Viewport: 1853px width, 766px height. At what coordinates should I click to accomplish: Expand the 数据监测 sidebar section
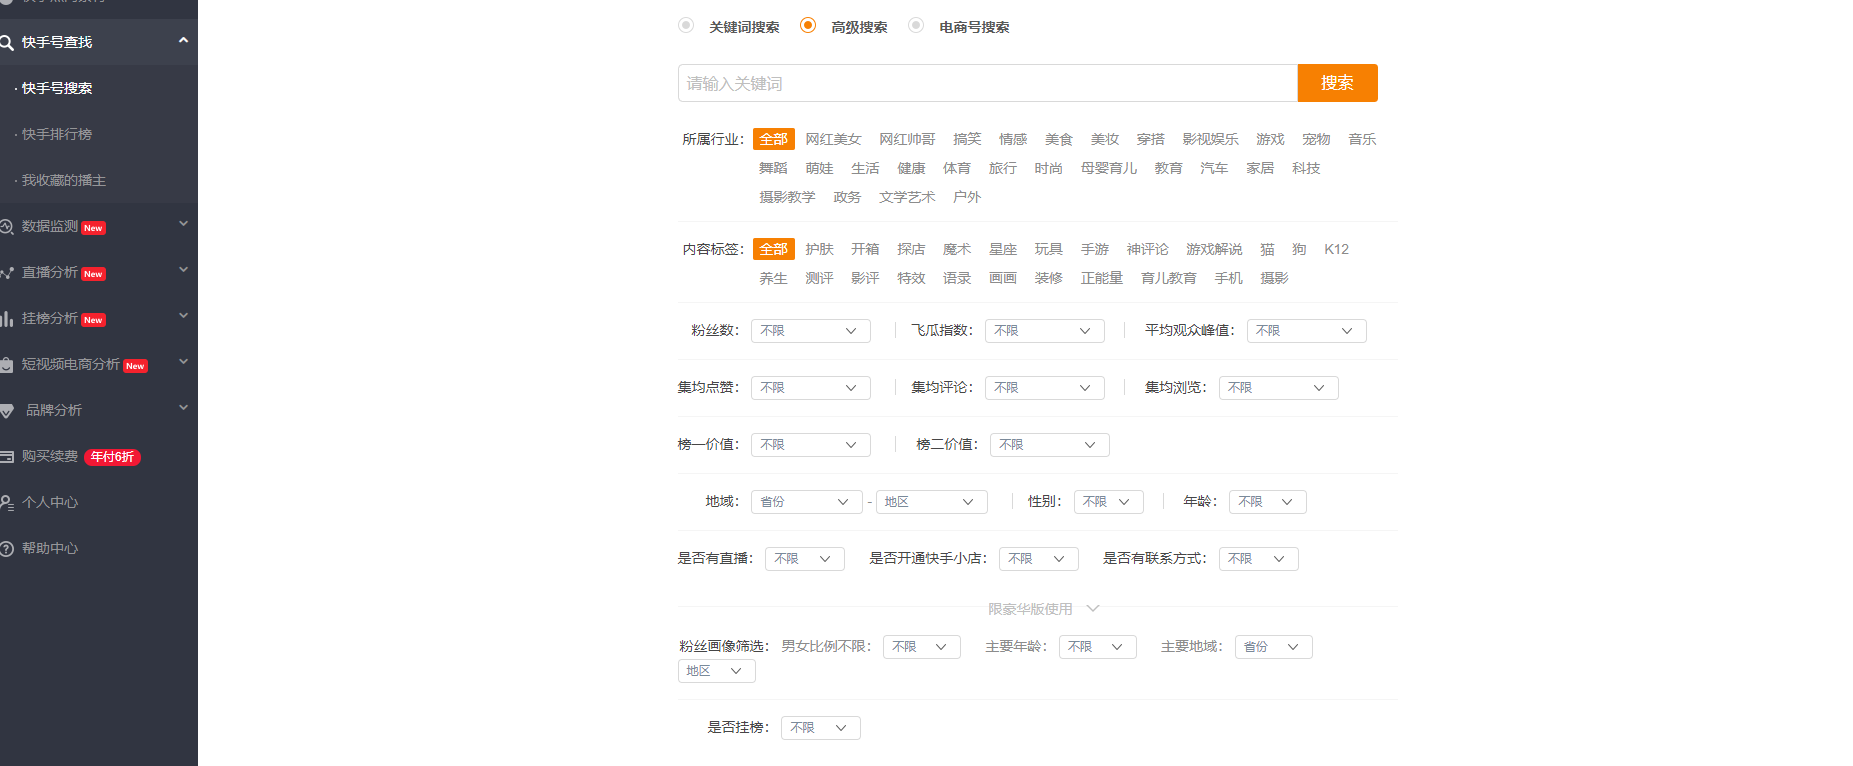click(x=183, y=225)
